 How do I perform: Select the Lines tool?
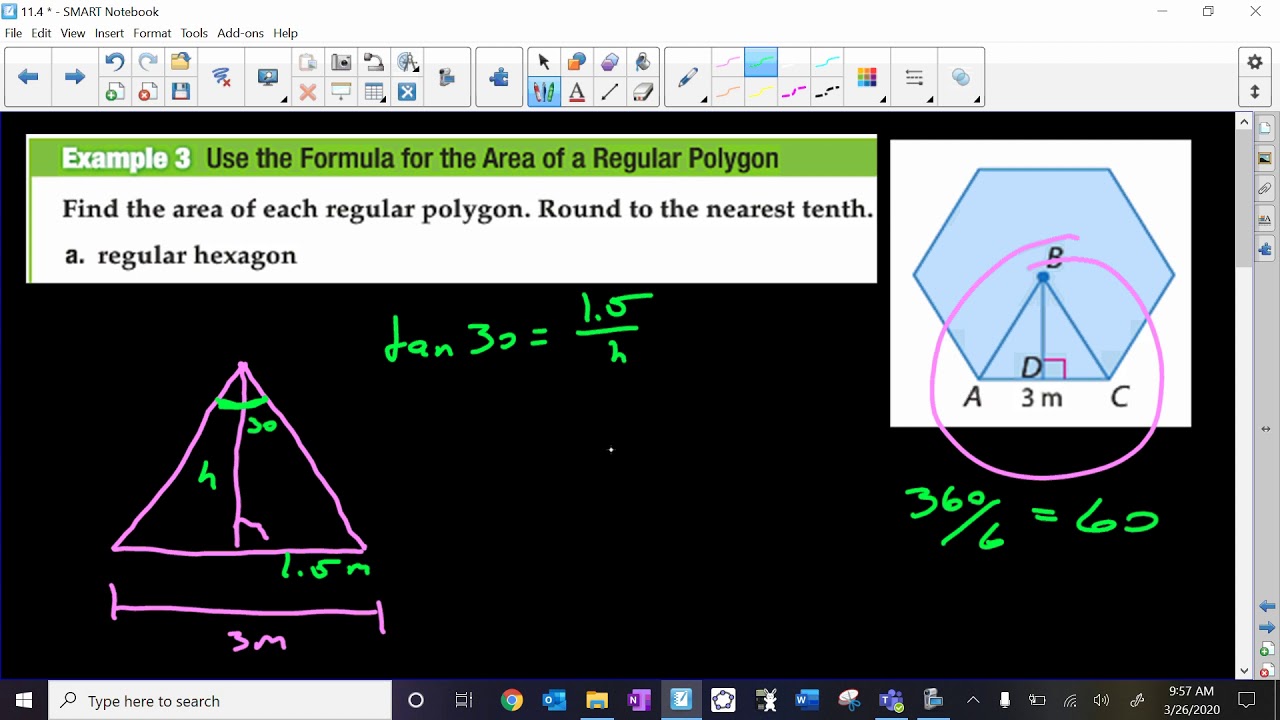coord(610,92)
